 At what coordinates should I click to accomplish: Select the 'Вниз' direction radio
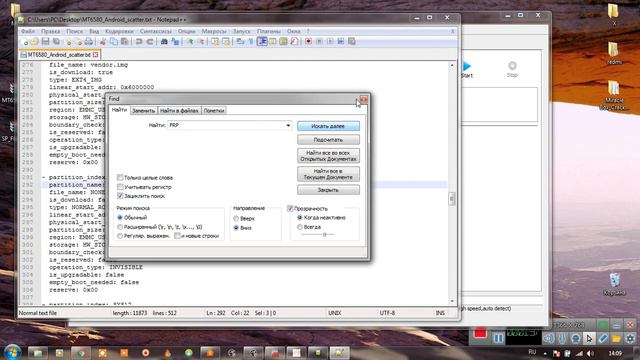(x=236, y=228)
